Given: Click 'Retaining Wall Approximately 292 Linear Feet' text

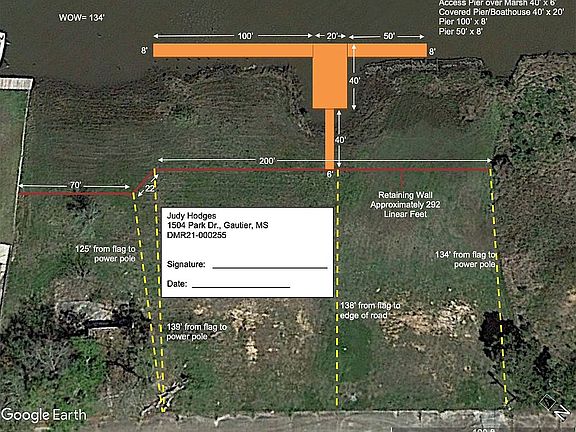Looking at the screenshot, I should [405, 205].
